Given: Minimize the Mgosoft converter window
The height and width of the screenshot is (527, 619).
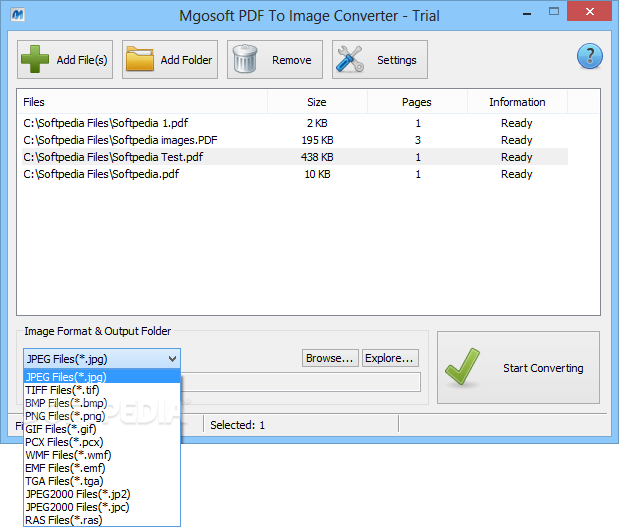Looking at the screenshot, I should (527, 14).
